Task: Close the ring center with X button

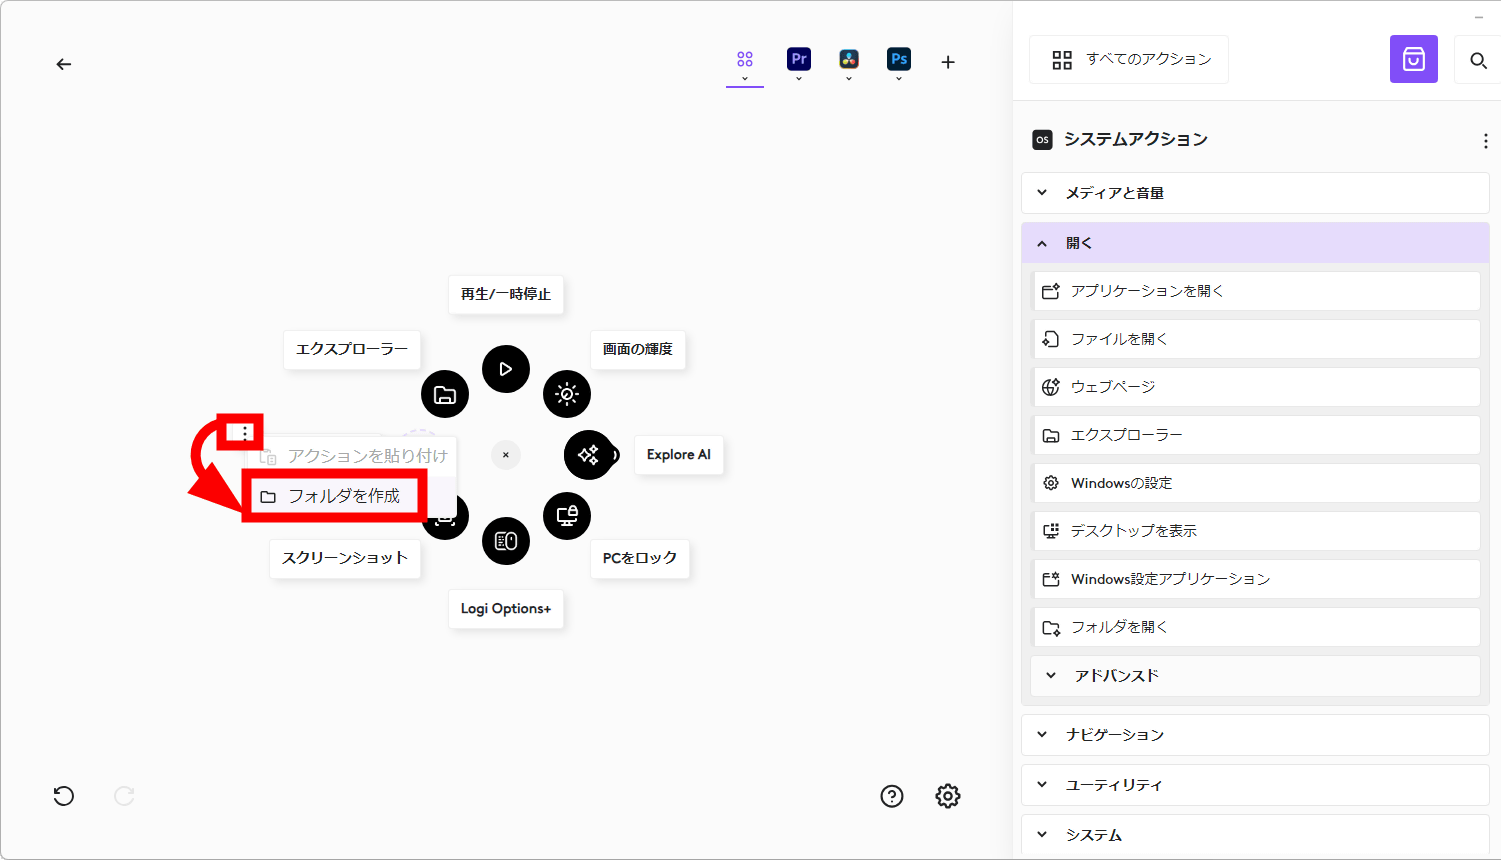Action: coord(506,455)
